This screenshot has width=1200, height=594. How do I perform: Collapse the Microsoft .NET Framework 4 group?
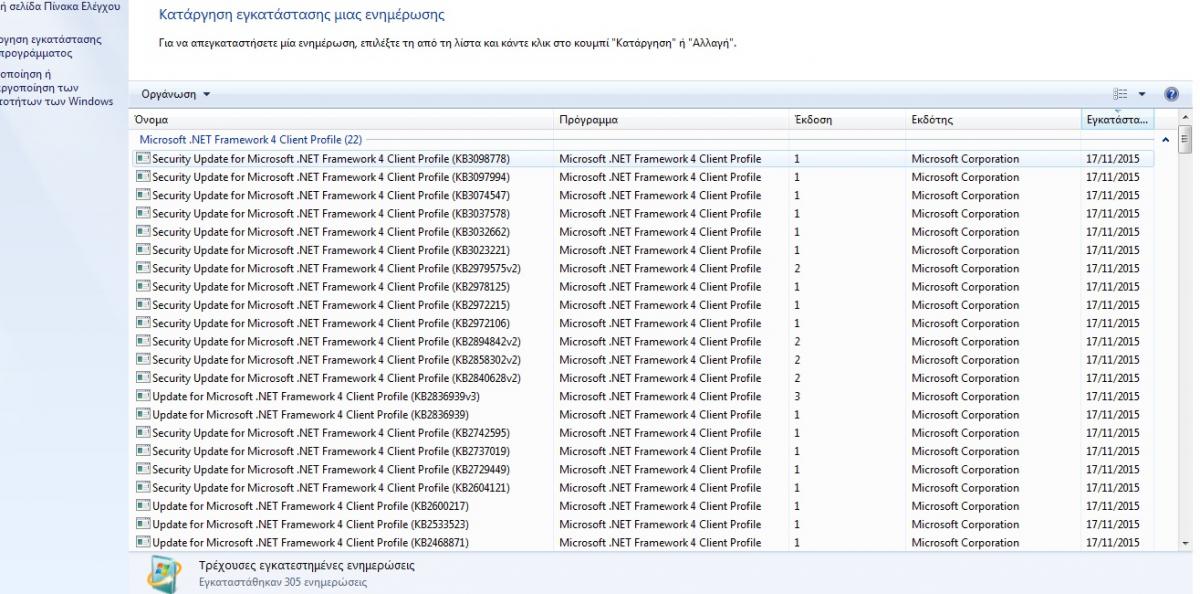tap(1164, 139)
